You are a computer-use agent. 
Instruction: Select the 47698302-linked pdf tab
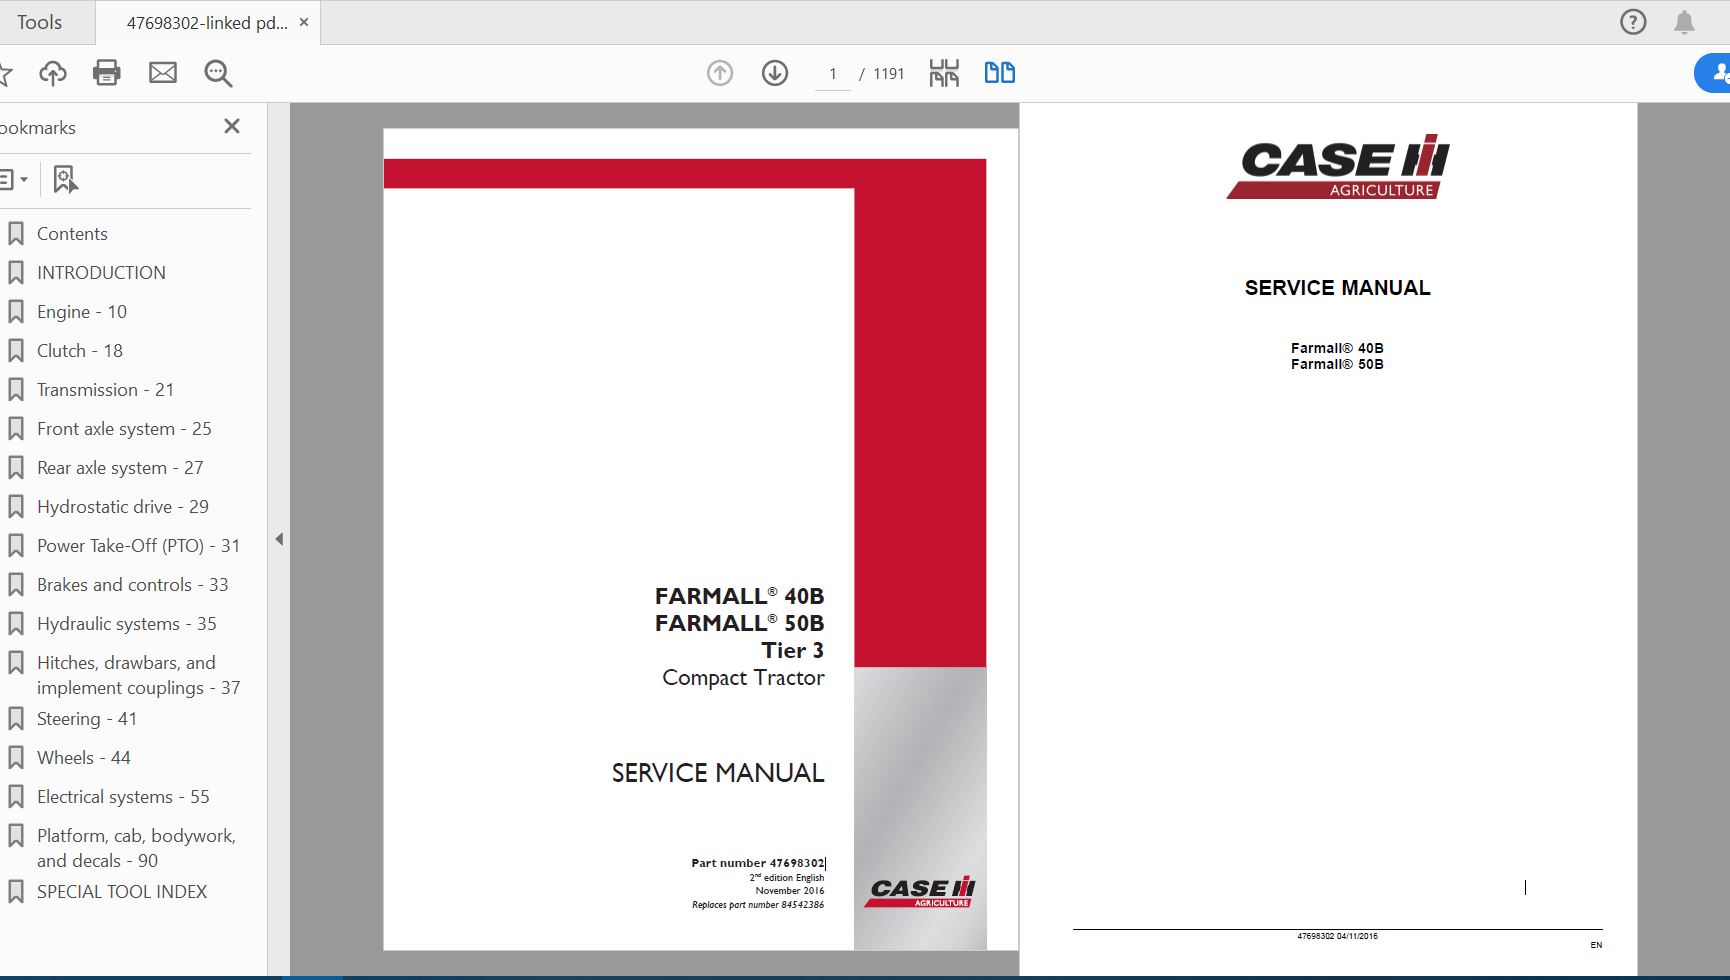click(x=207, y=23)
